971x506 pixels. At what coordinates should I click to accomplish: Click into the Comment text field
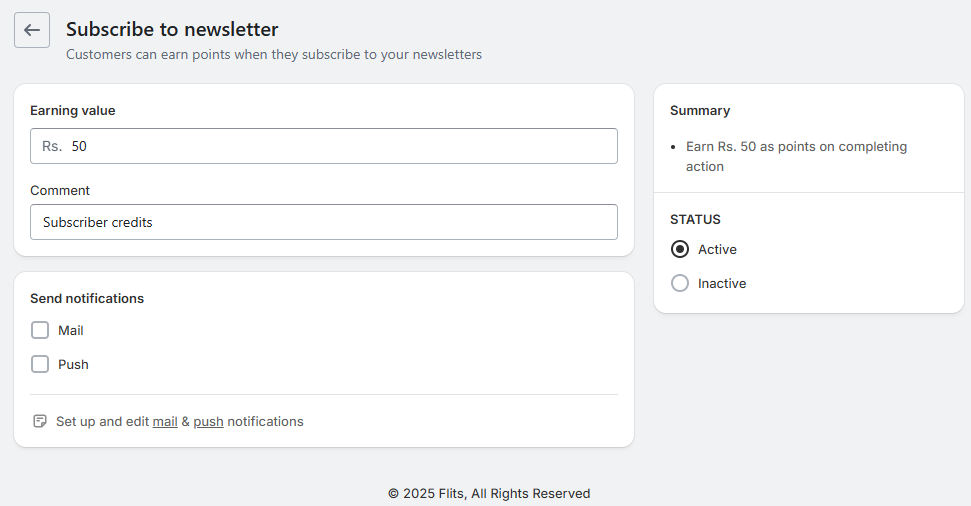tap(324, 222)
